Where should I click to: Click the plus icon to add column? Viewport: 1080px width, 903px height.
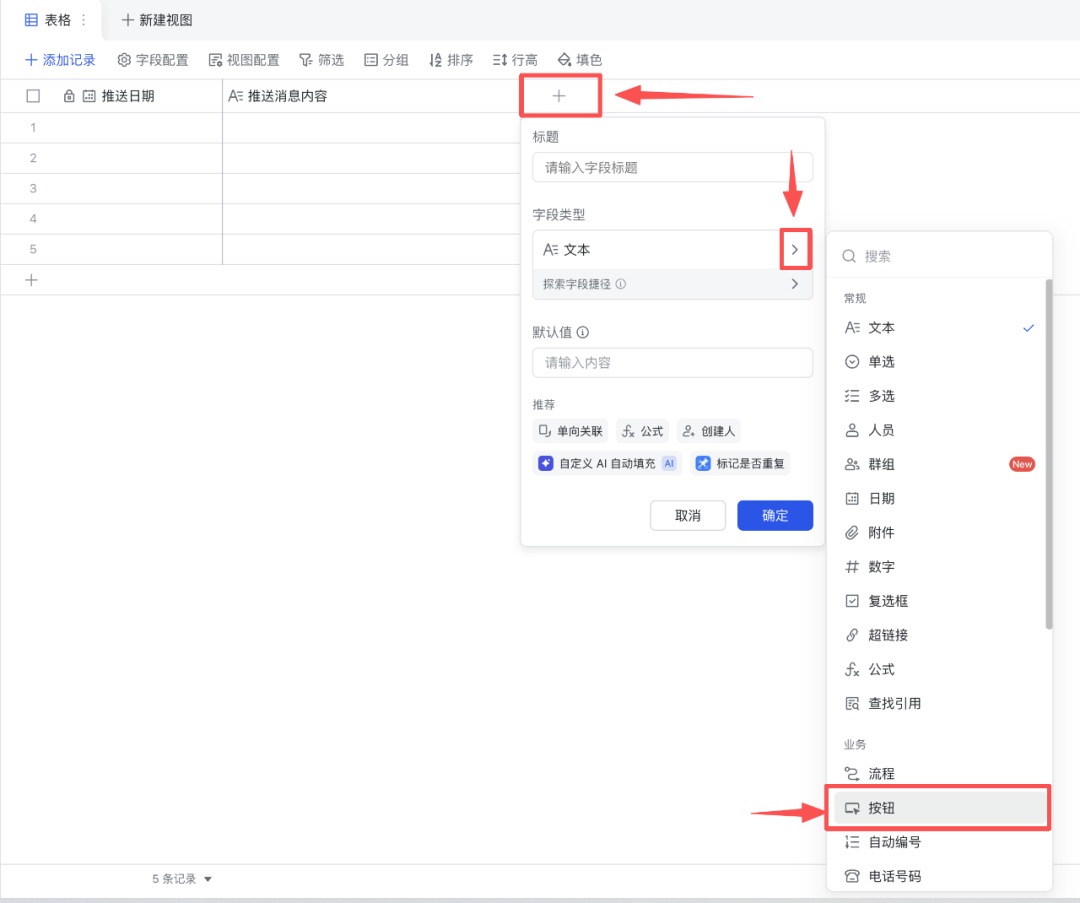559,96
